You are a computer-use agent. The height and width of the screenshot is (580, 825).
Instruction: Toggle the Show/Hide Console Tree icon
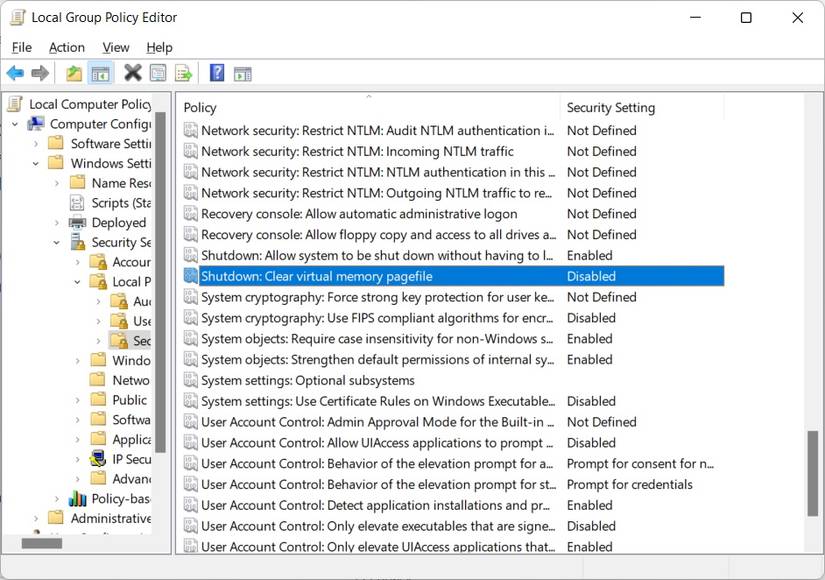(100, 72)
